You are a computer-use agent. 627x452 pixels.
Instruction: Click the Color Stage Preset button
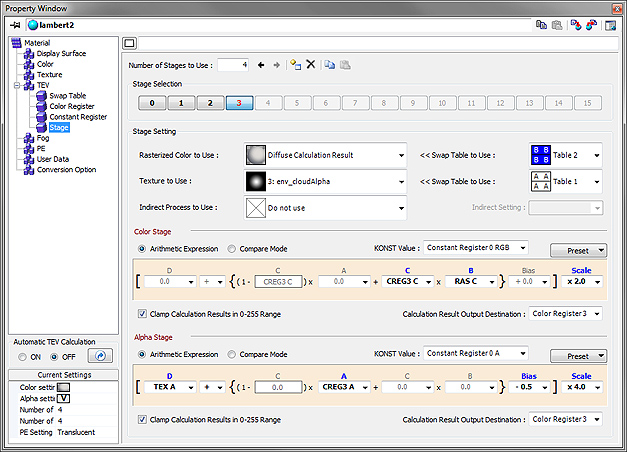click(578, 249)
